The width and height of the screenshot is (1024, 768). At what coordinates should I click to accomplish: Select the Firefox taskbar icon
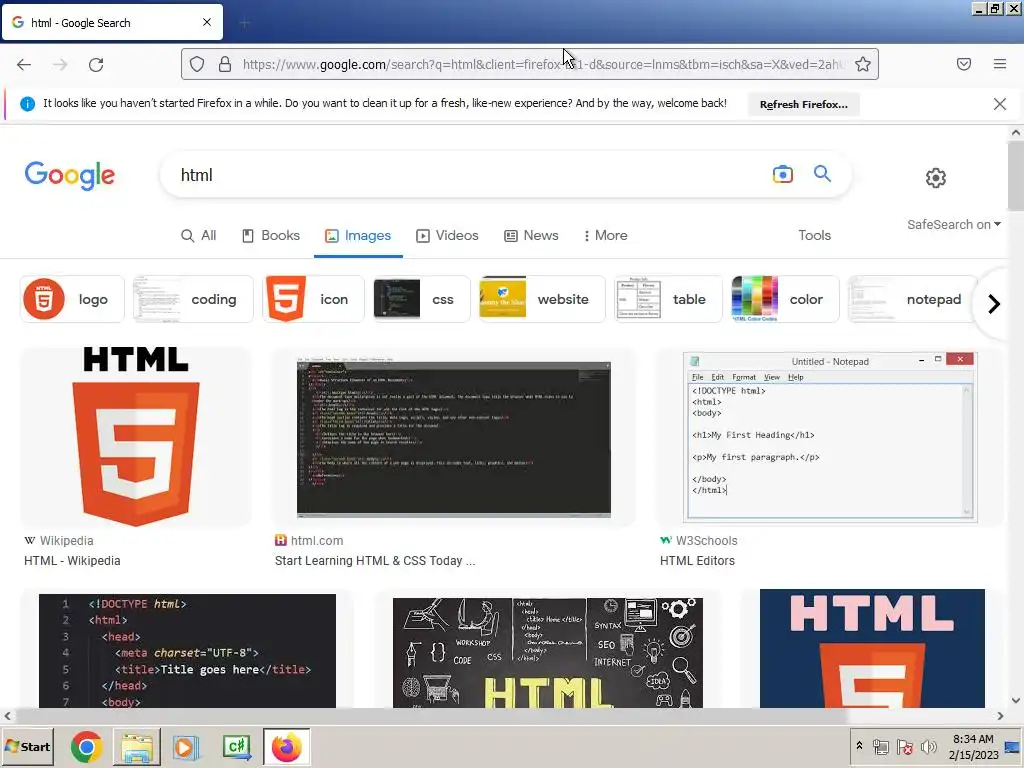tap(287, 746)
